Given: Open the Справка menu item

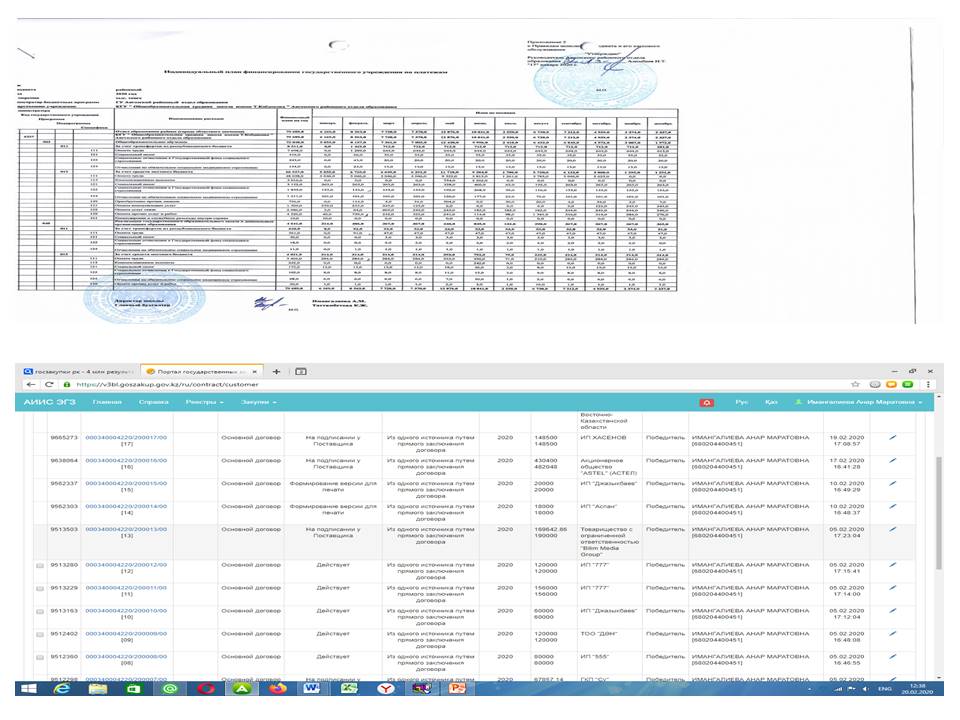Looking at the screenshot, I should 154,402.
